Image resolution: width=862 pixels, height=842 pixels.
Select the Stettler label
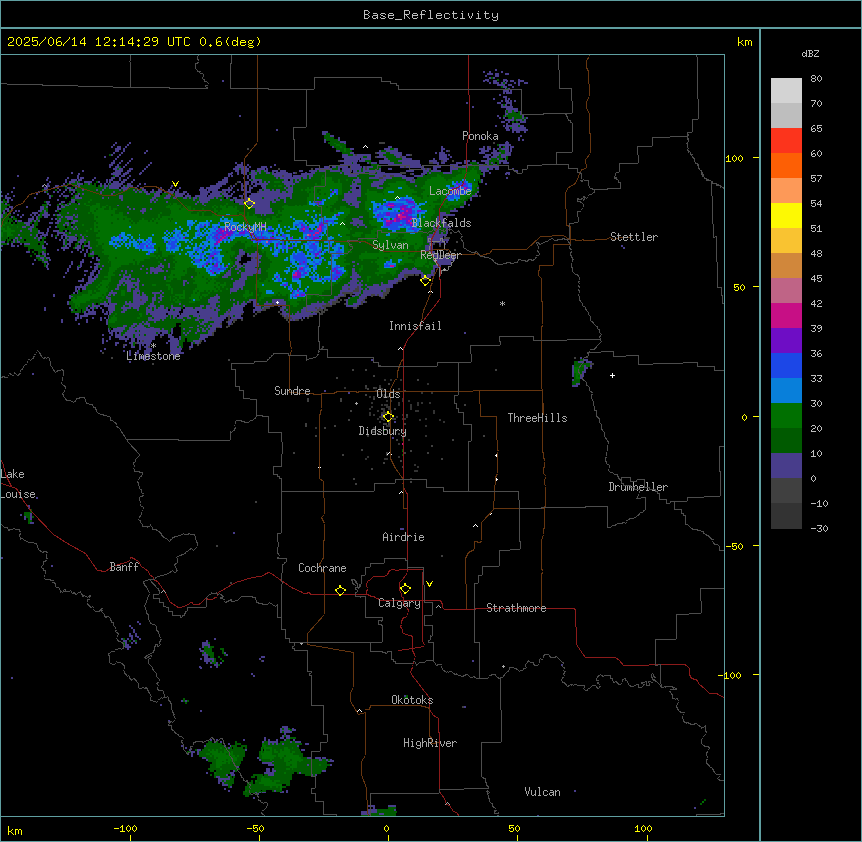point(634,237)
